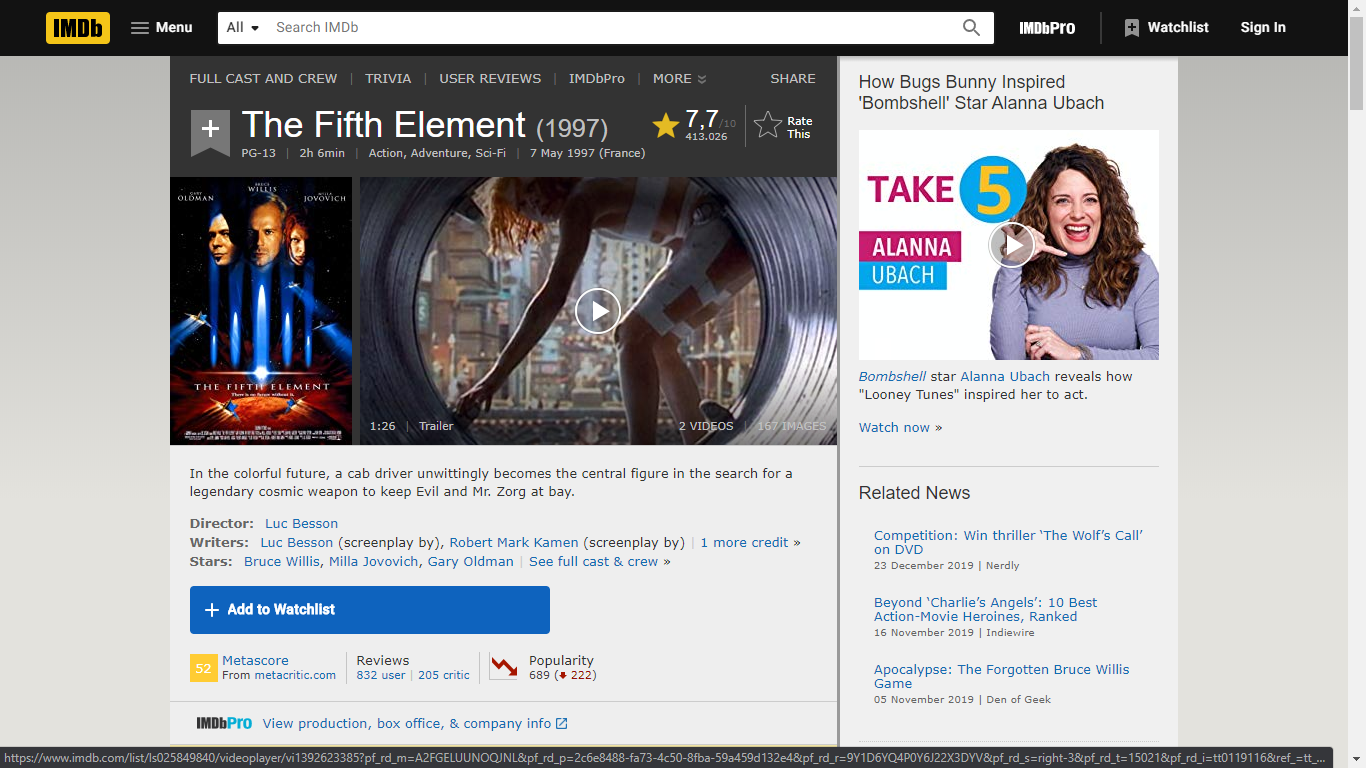The width and height of the screenshot is (1366, 768).
Task: Open FULL CAST AND CREW tab
Action: tap(263, 79)
